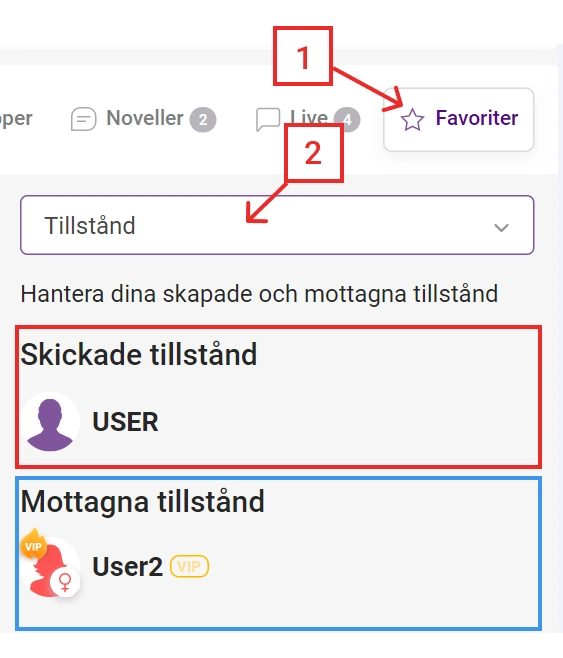The width and height of the screenshot is (563, 658).
Task: Click the partially visible tab ending in 'per'
Action: [x=16, y=119]
